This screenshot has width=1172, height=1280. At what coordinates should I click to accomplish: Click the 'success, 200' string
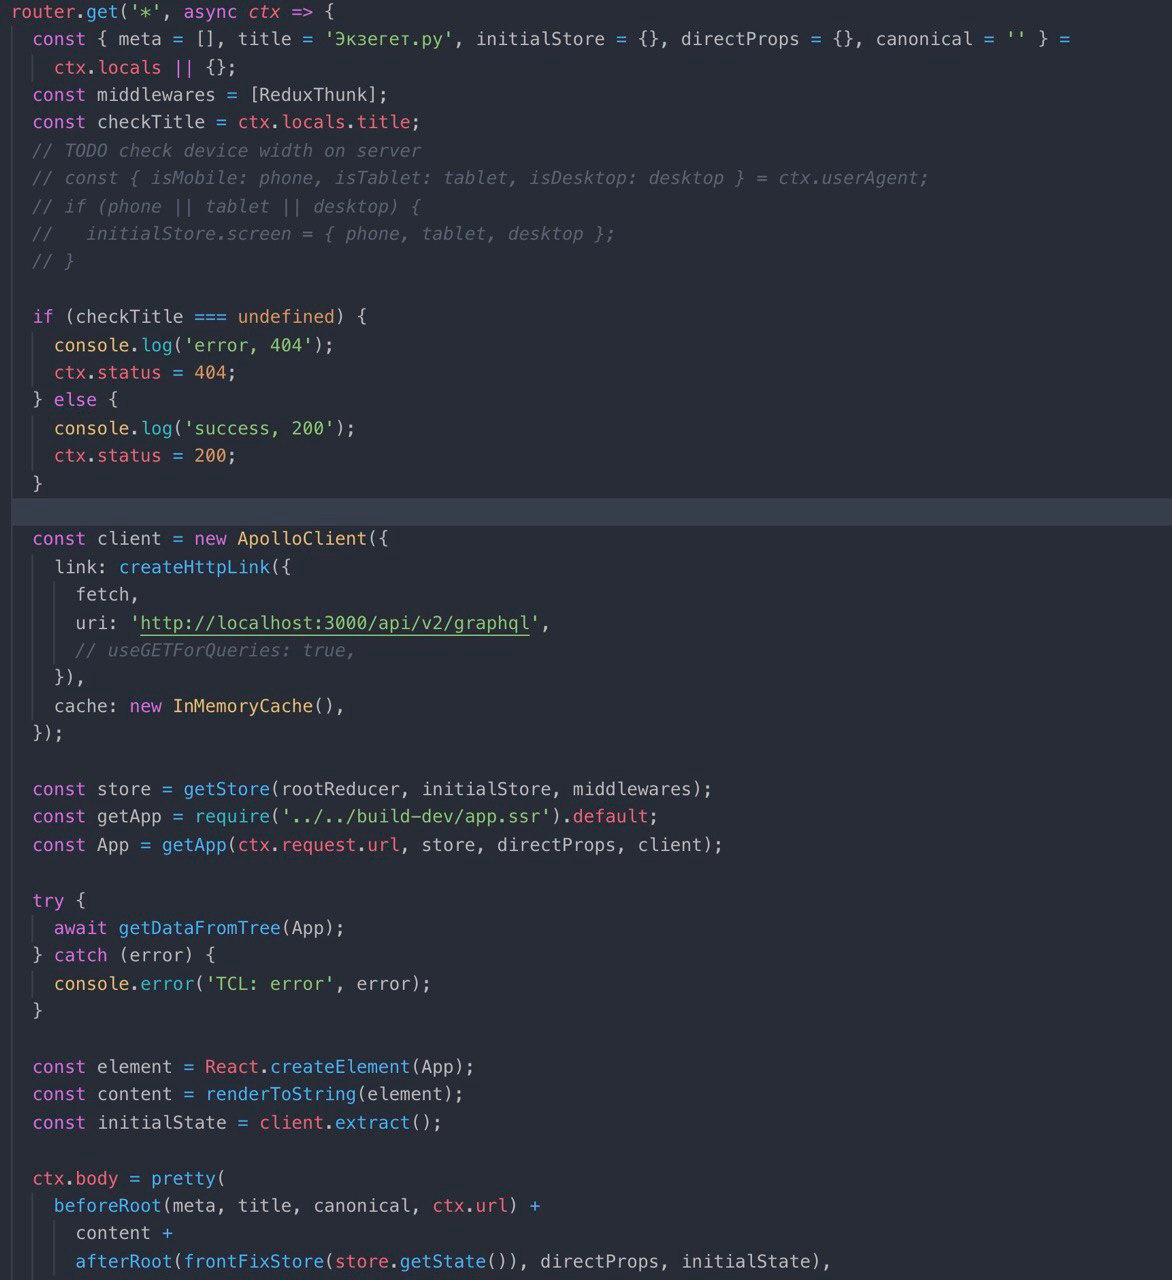(x=259, y=428)
